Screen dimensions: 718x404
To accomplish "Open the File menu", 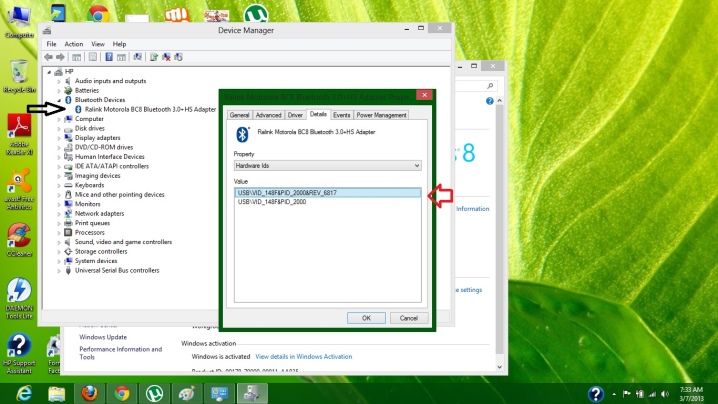I will (51, 44).
